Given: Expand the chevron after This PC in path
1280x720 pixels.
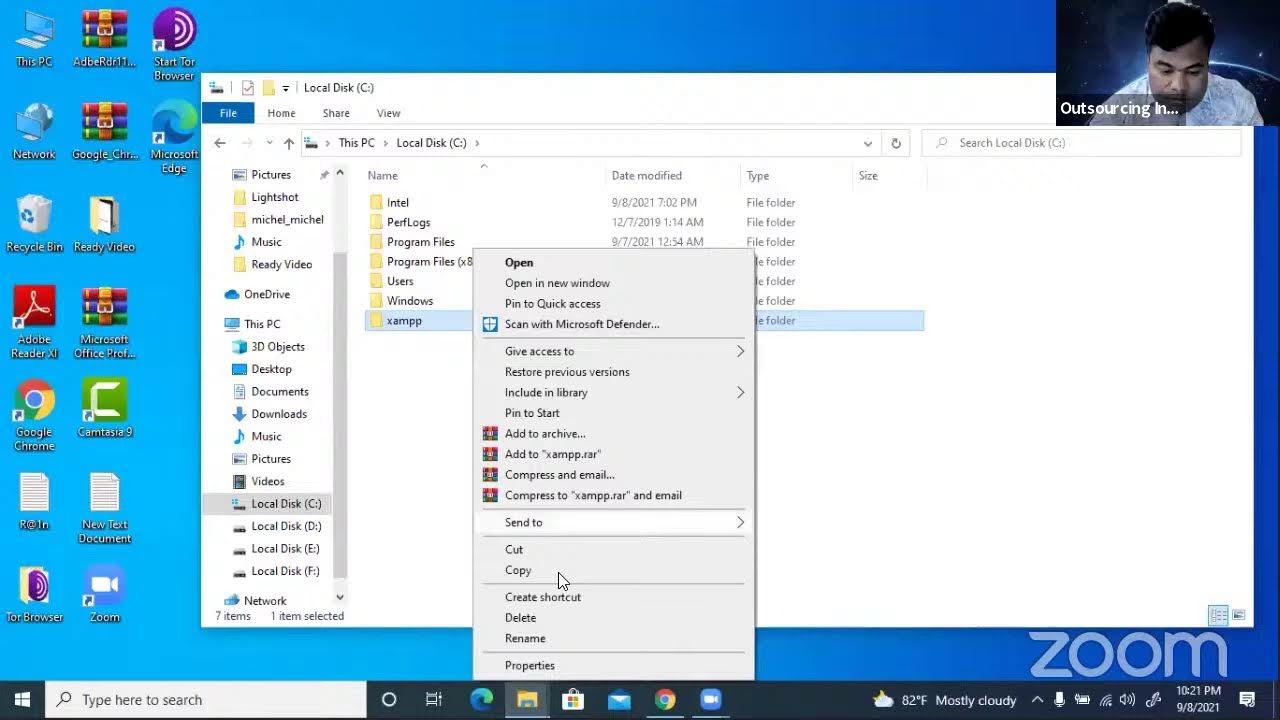Looking at the screenshot, I should click(385, 143).
